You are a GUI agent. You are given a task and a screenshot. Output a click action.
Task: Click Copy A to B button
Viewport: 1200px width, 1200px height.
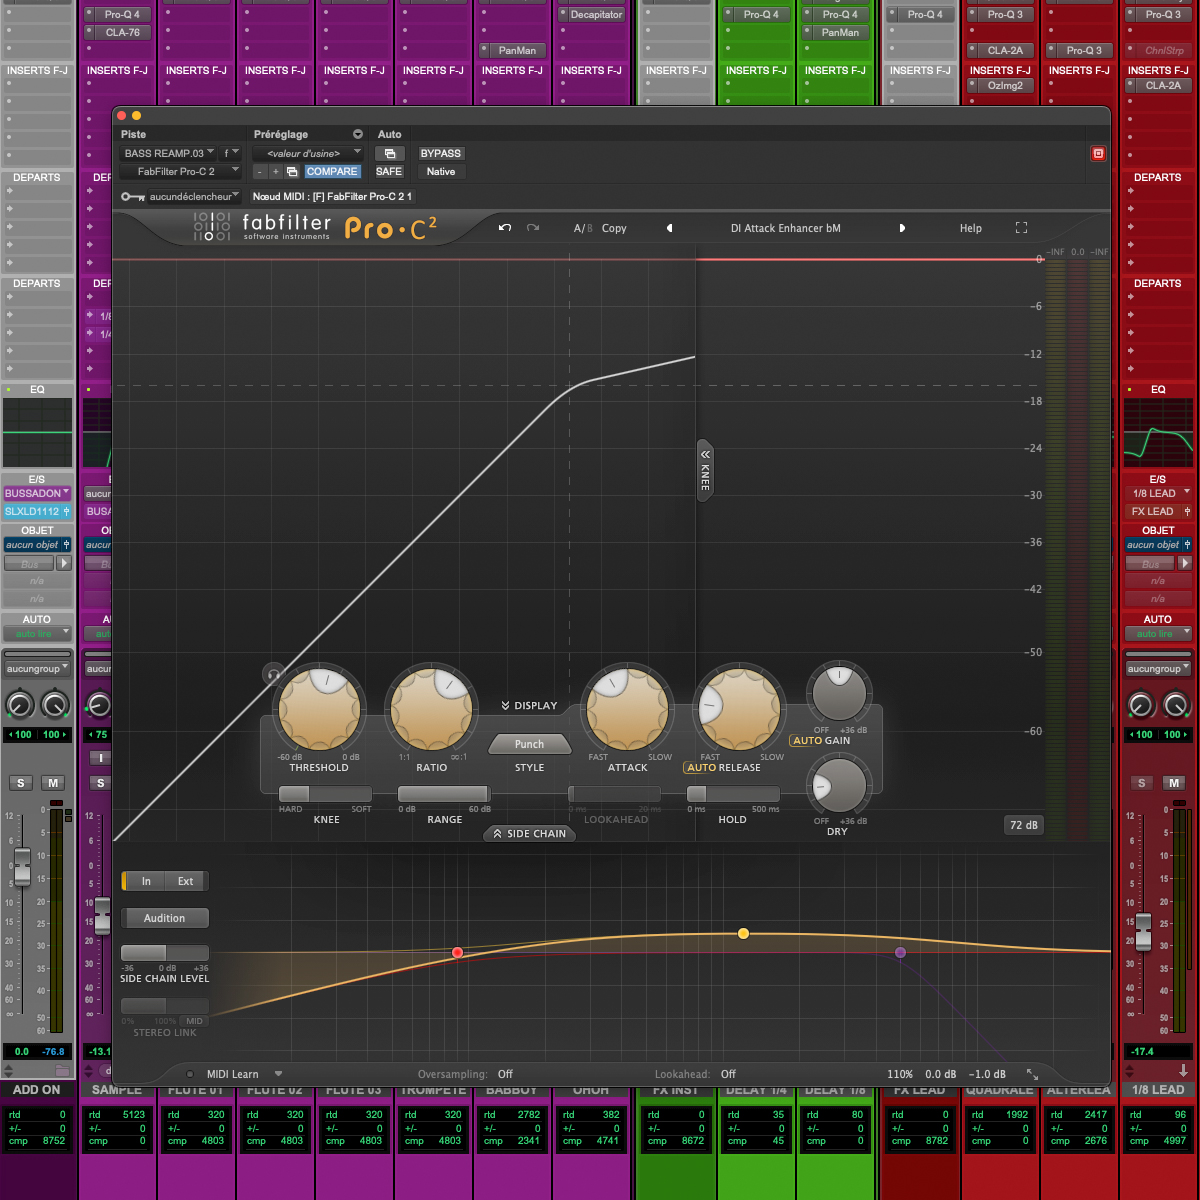[x=614, y=228]
